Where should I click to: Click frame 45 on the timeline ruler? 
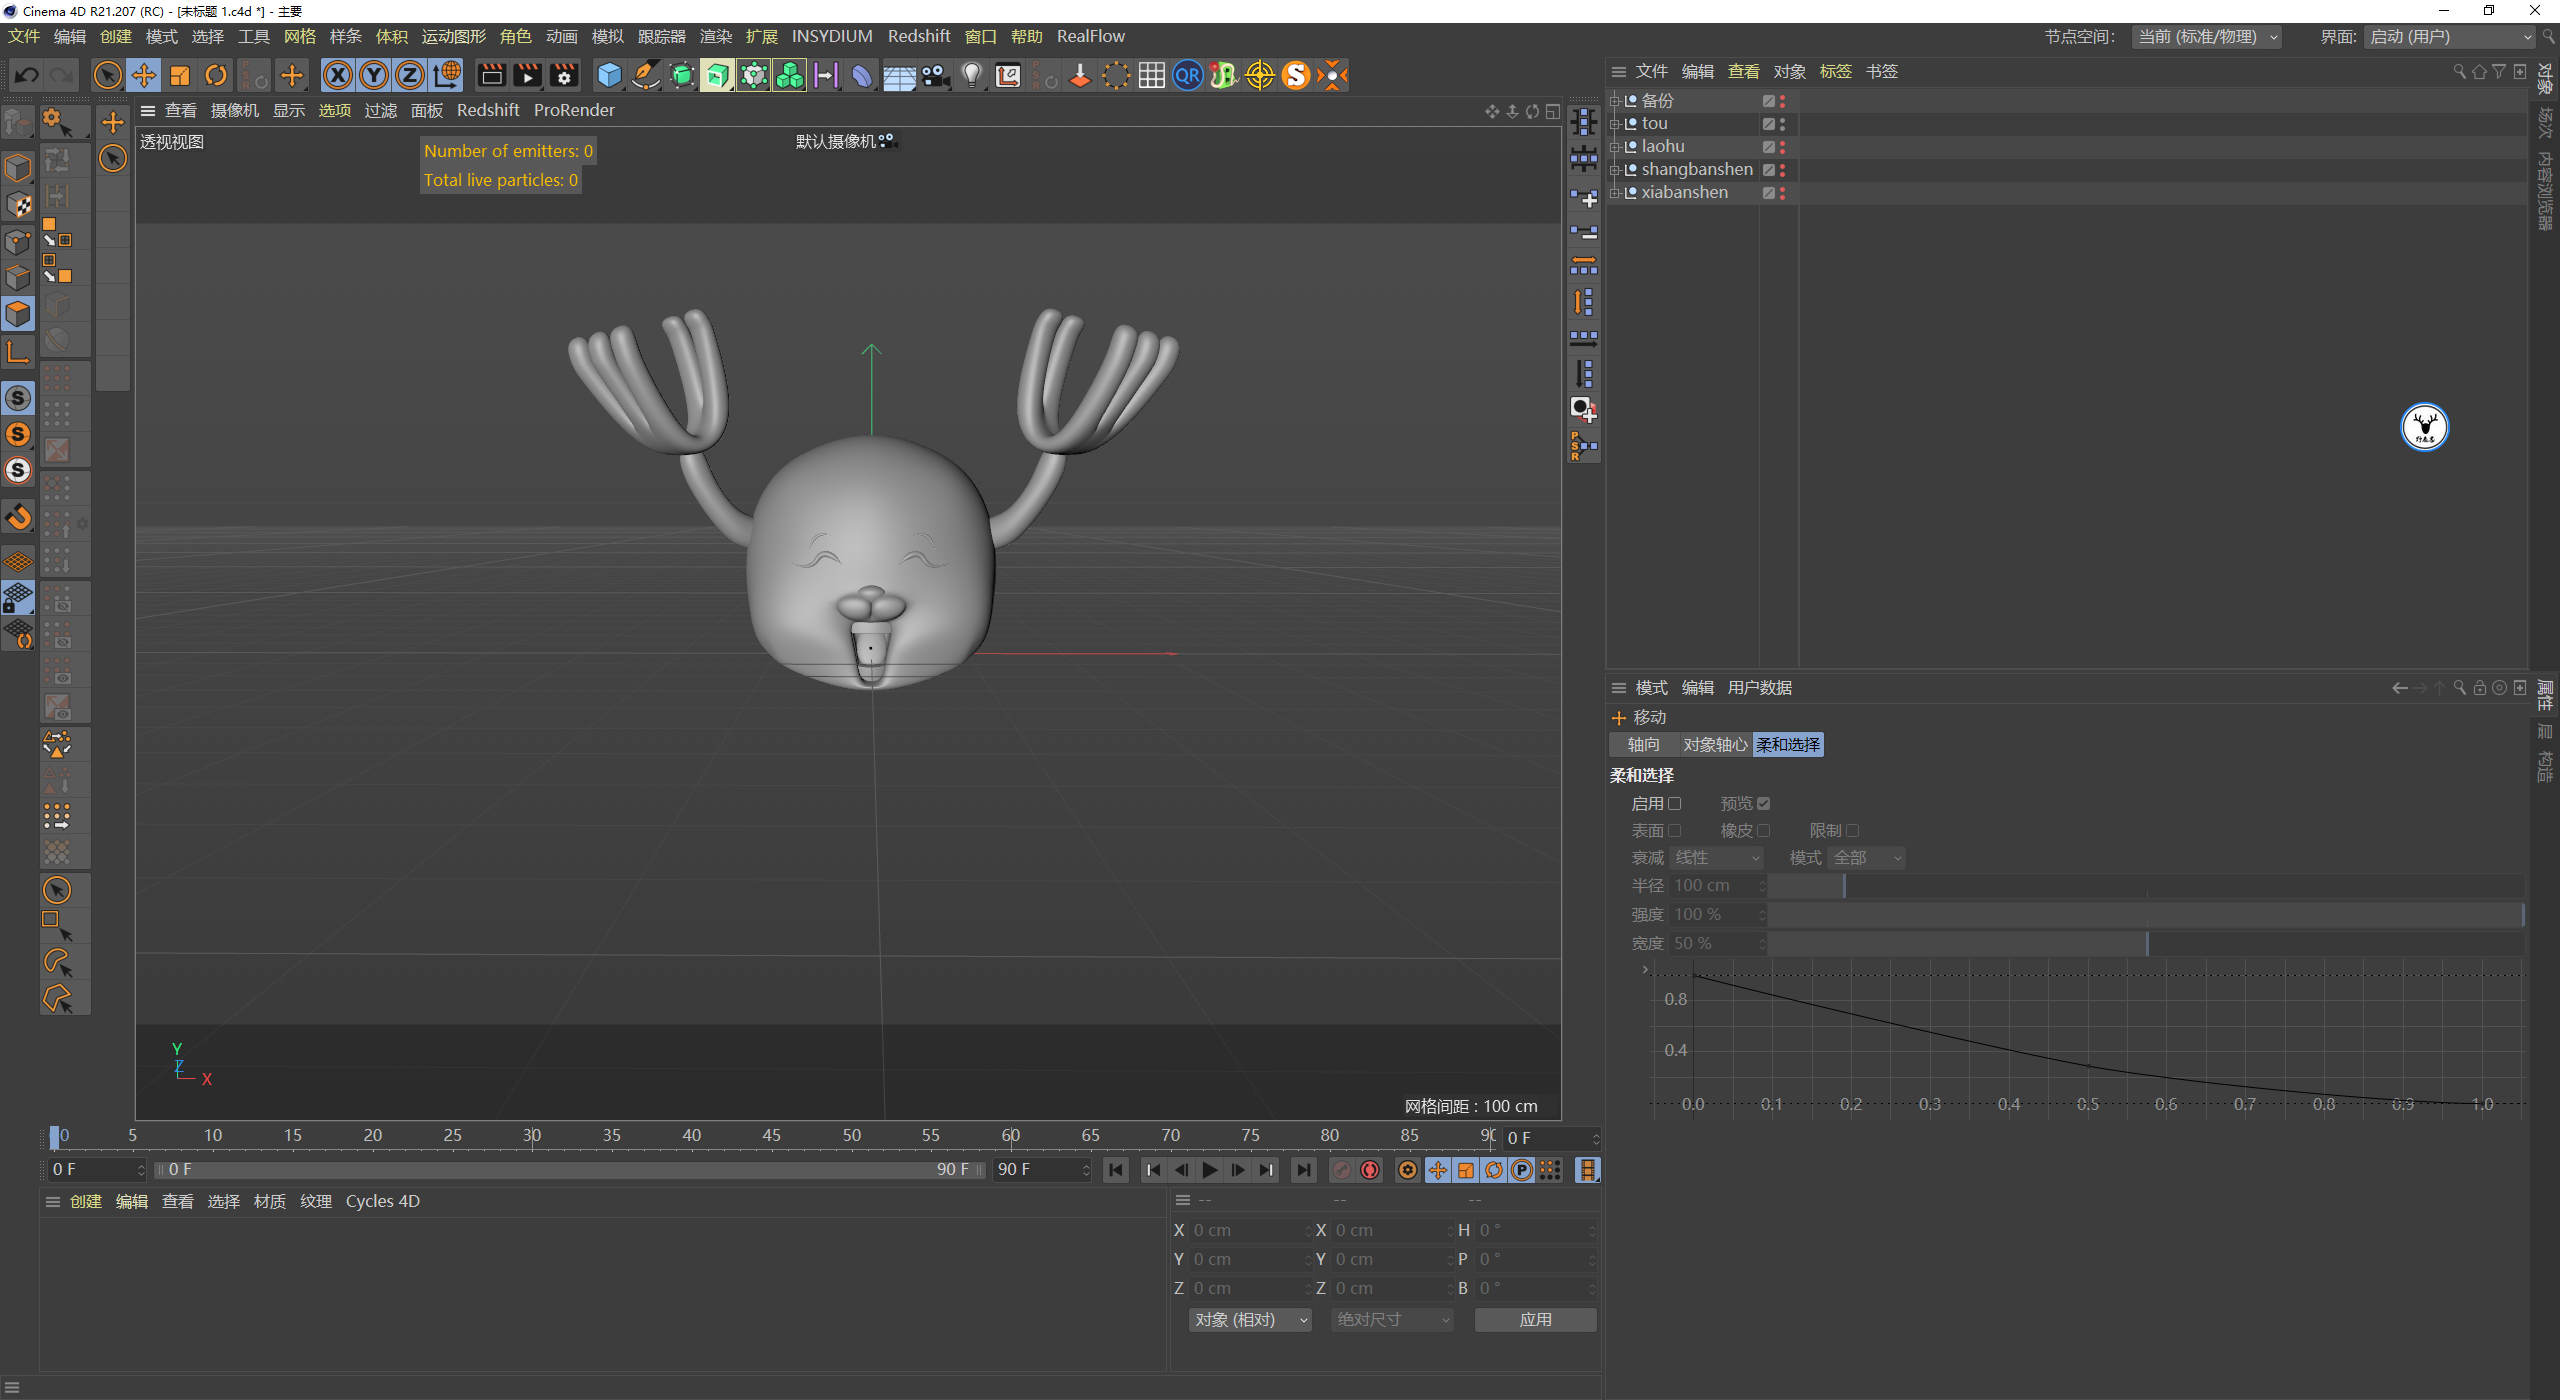click(771, 1136)
